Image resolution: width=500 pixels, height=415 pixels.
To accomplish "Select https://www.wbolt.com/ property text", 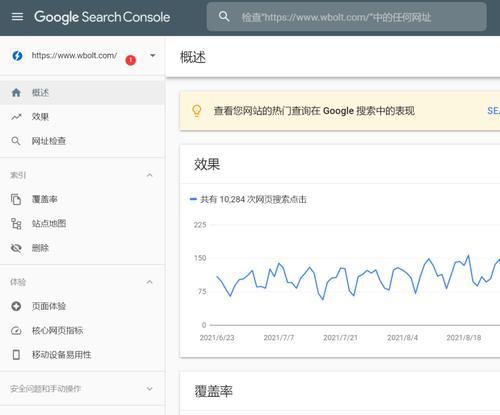I will [x=74, y=55].
